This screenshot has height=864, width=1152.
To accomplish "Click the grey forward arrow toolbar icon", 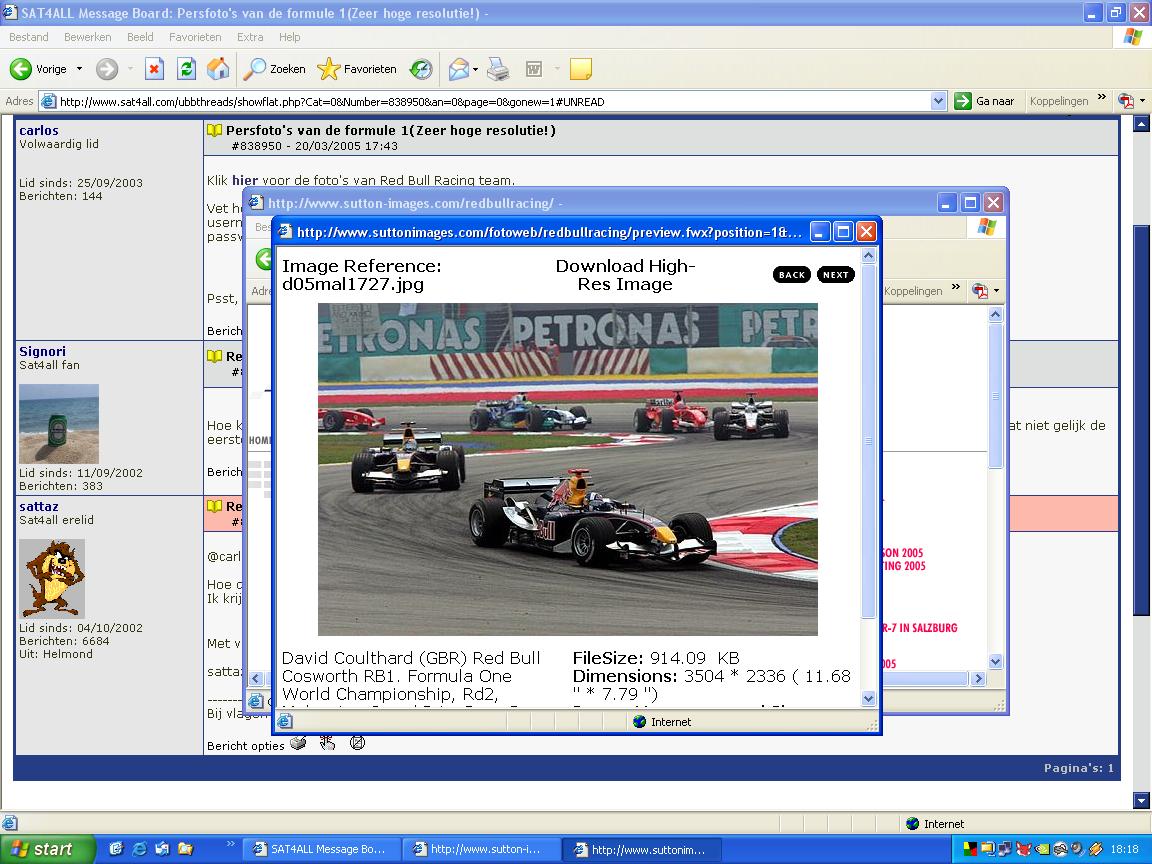I will [107, 69].
